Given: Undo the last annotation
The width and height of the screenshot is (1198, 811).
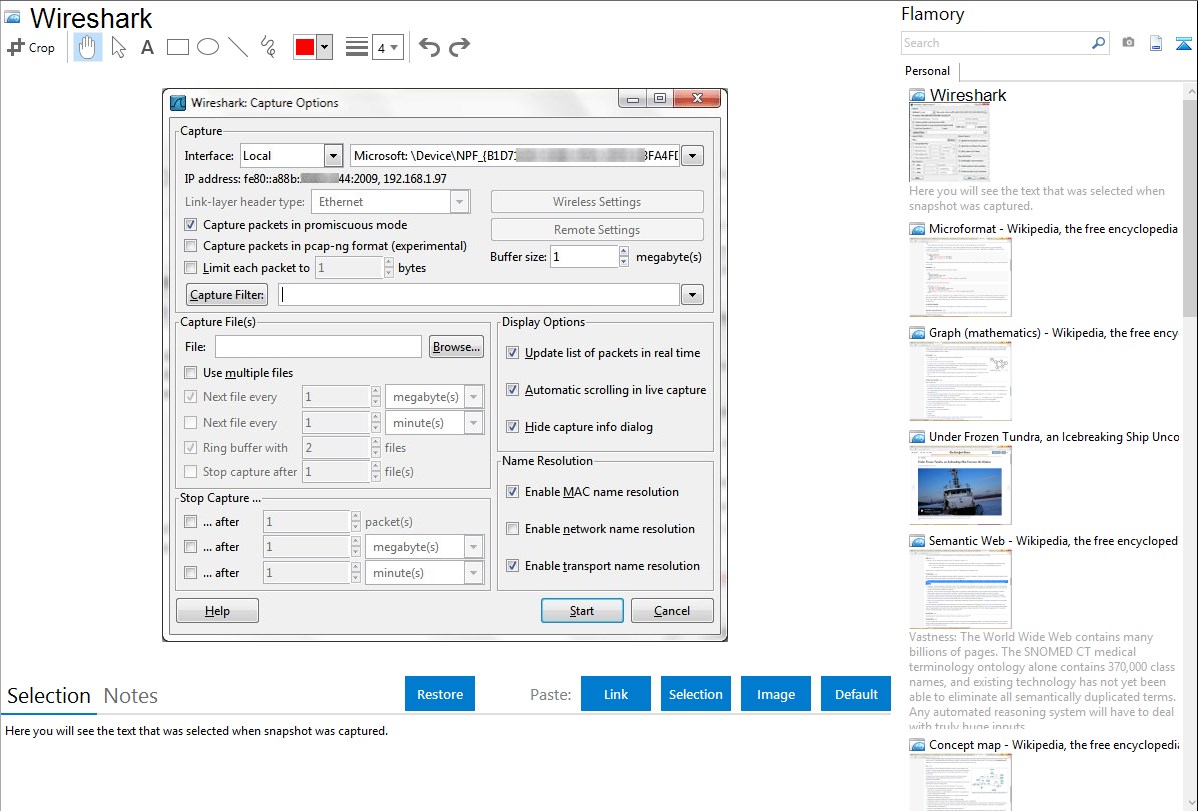Looking at the screenshot, I should (x=429, y=47).
